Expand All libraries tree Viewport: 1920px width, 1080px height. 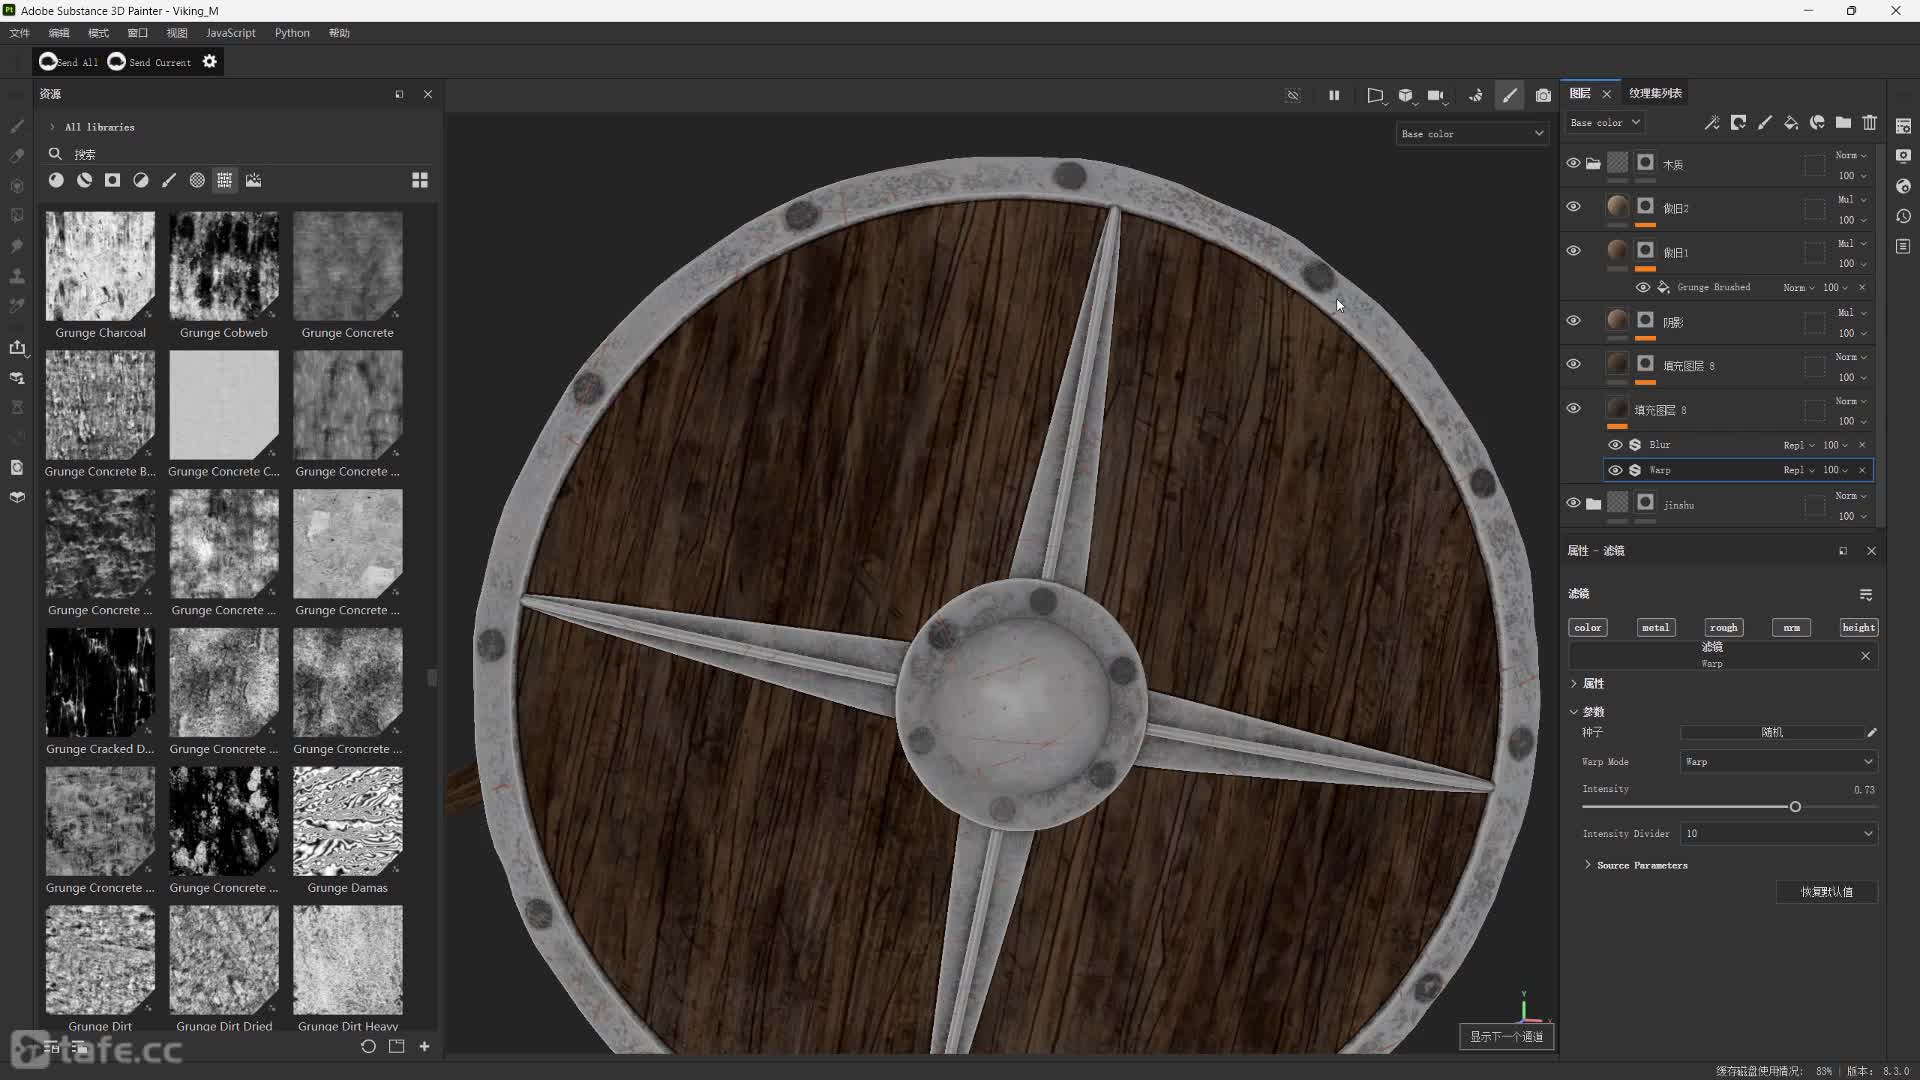point(52,127)
